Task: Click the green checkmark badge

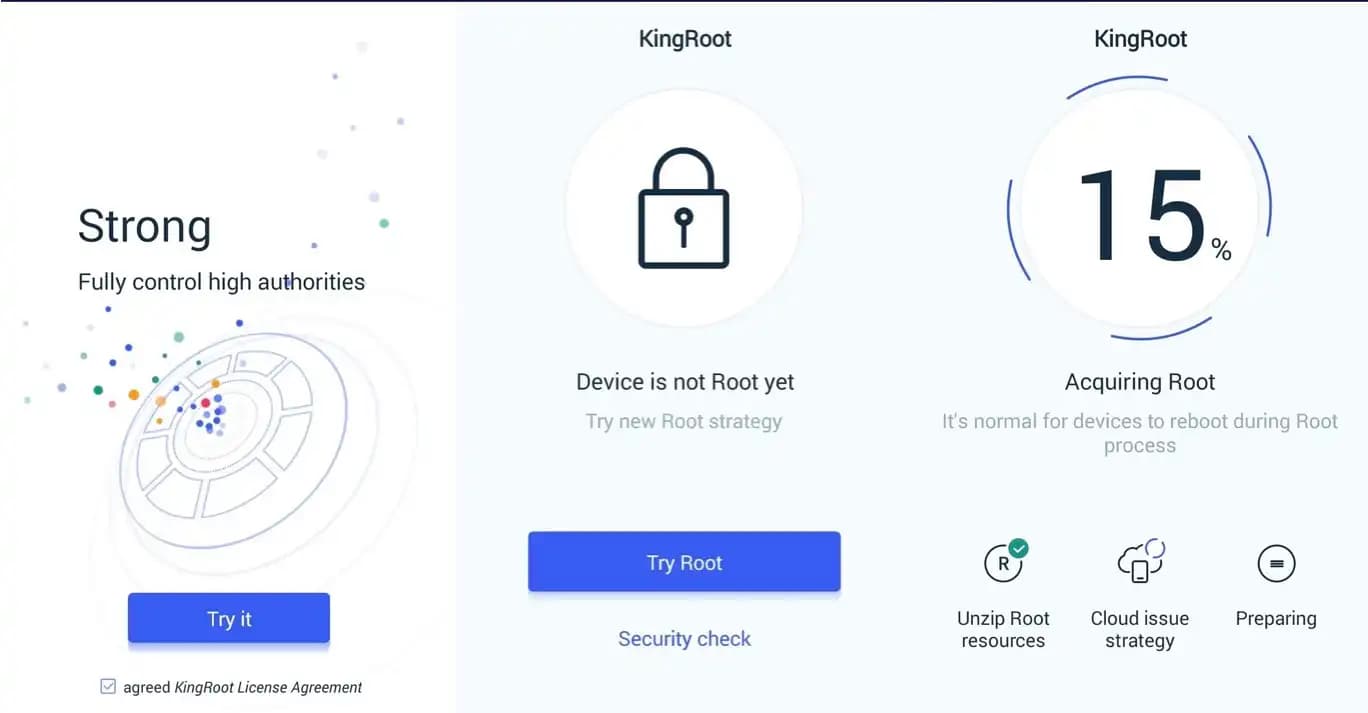Action: click(x=1018, y=548)
